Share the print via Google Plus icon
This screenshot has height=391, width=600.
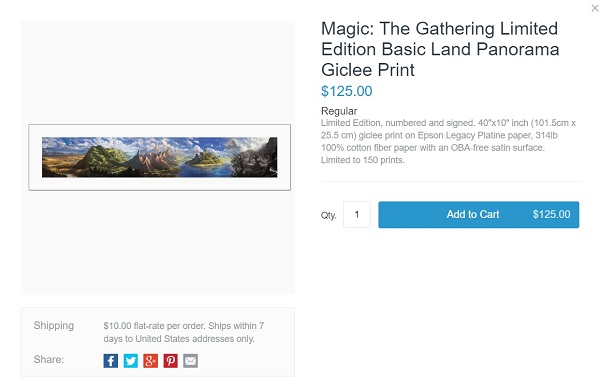(150, 361)
